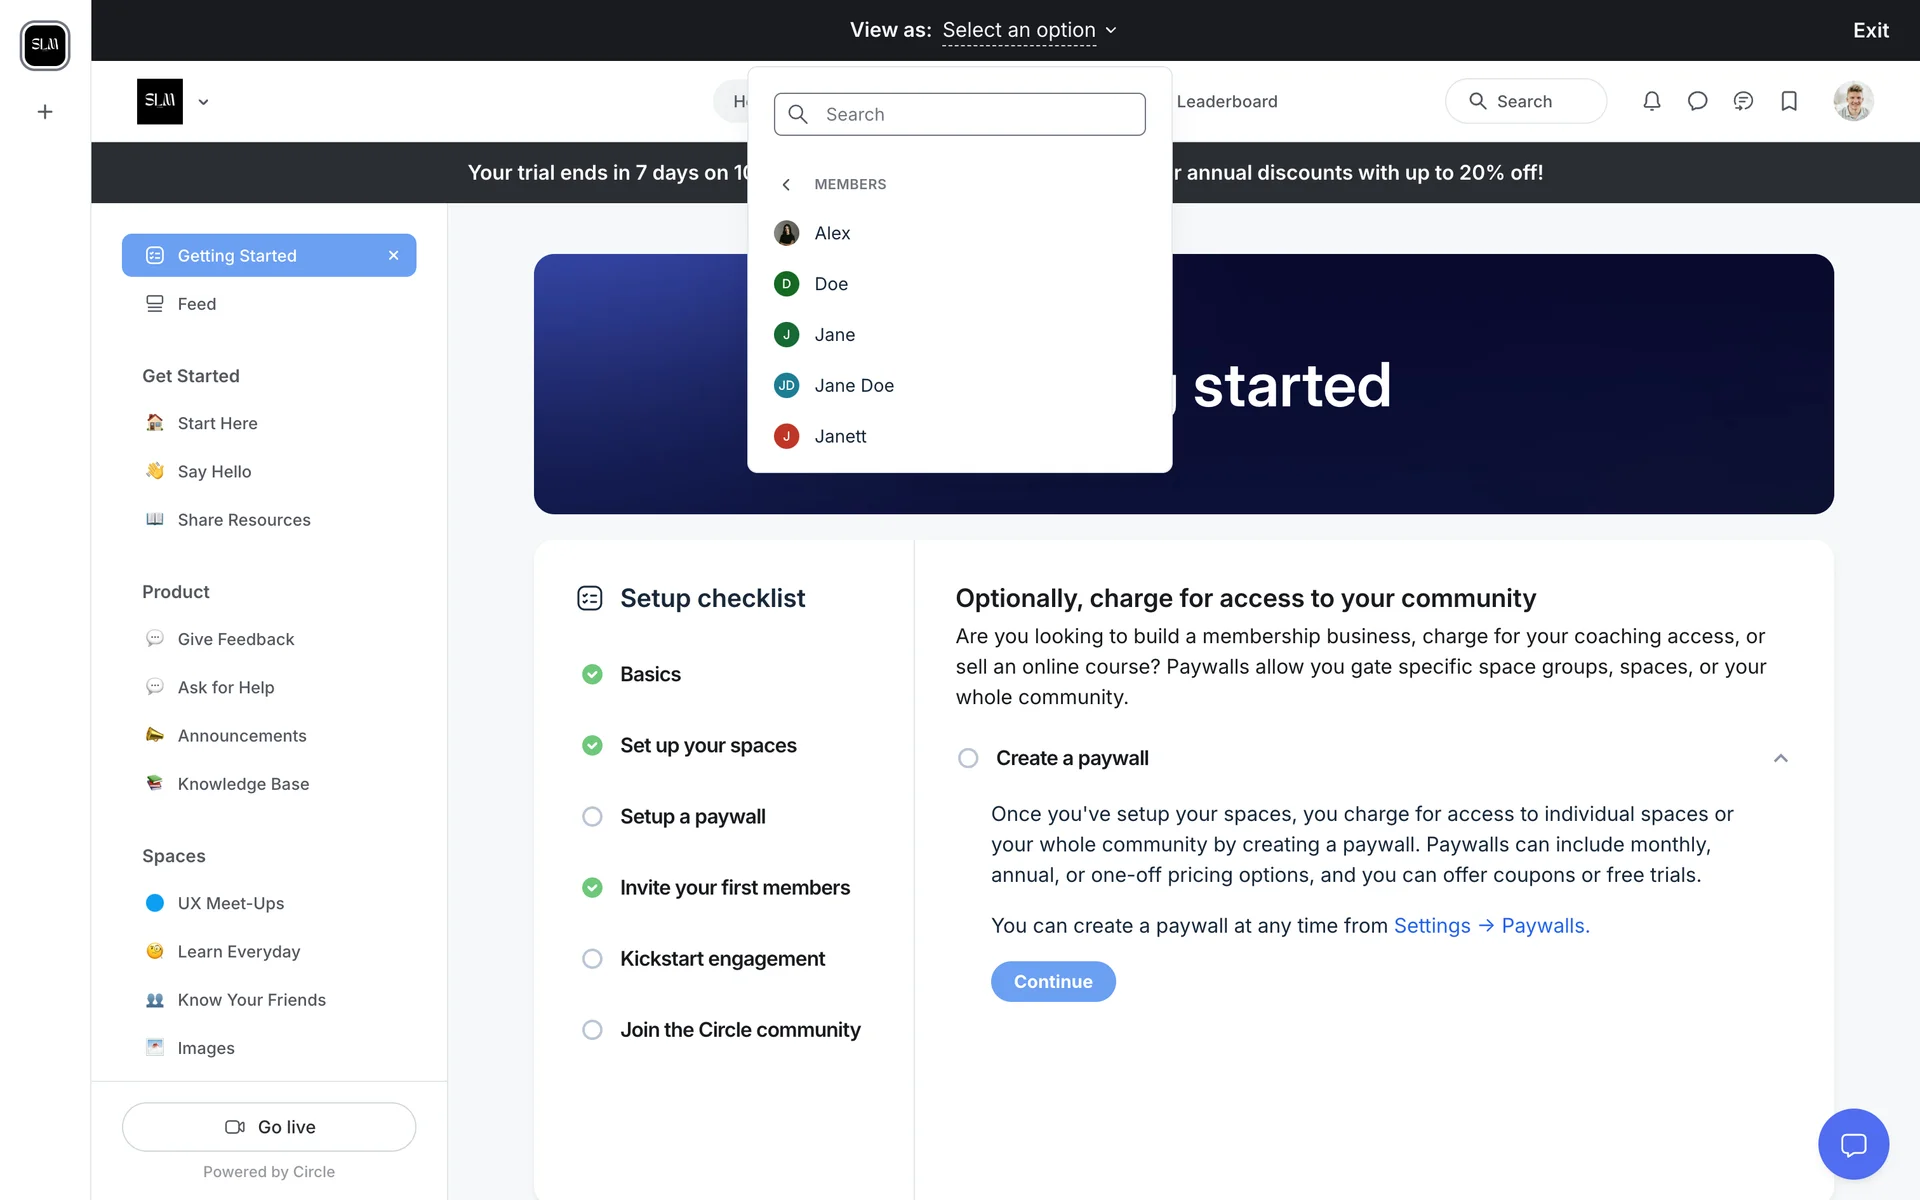The image size is (1920, 1200).
Task: Open the blue support chat bubble
Action: 1853,1144
